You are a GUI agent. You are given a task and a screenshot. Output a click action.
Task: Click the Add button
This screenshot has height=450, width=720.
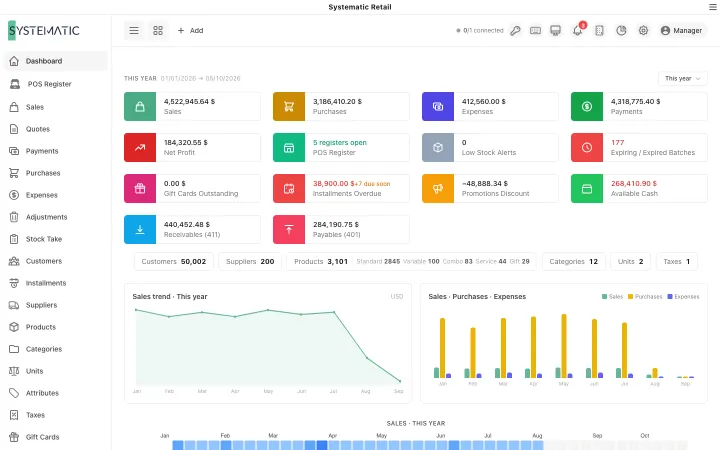pos(191,30)
